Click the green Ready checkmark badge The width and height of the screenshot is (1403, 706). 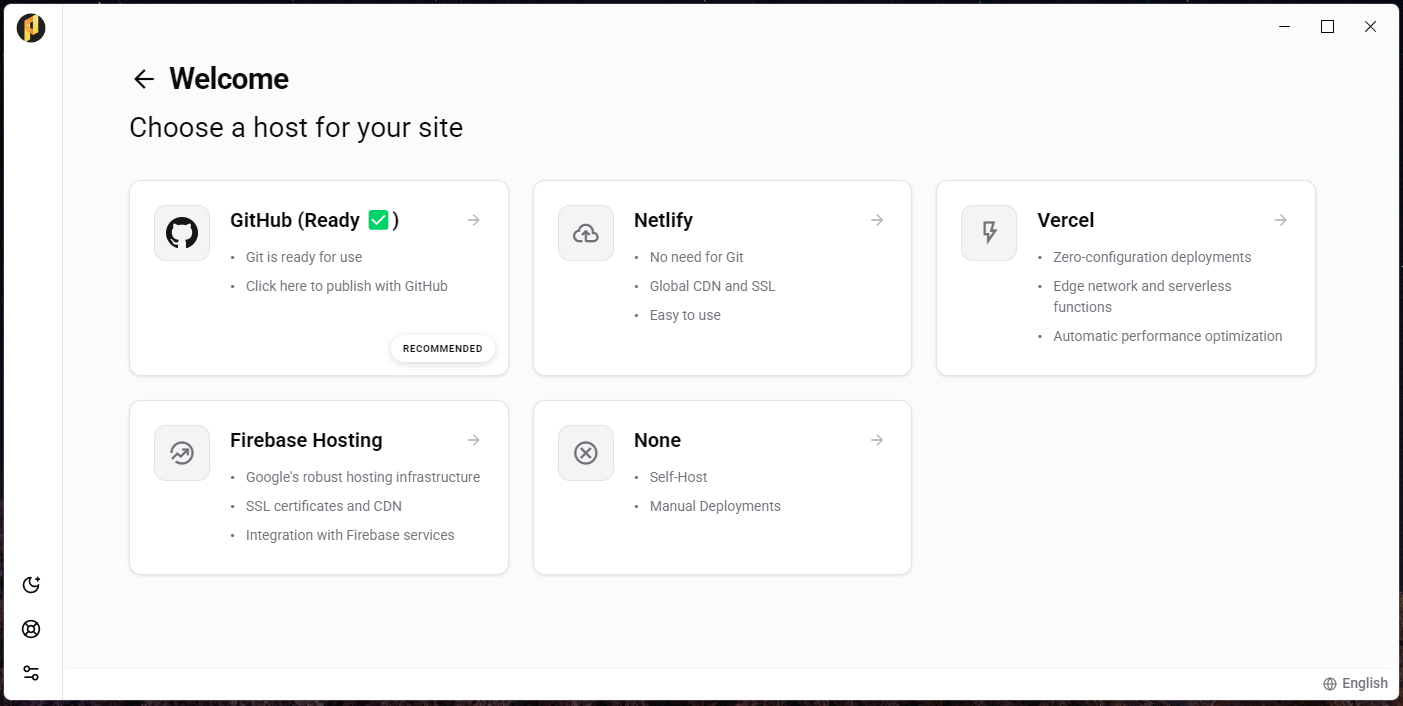378,220
